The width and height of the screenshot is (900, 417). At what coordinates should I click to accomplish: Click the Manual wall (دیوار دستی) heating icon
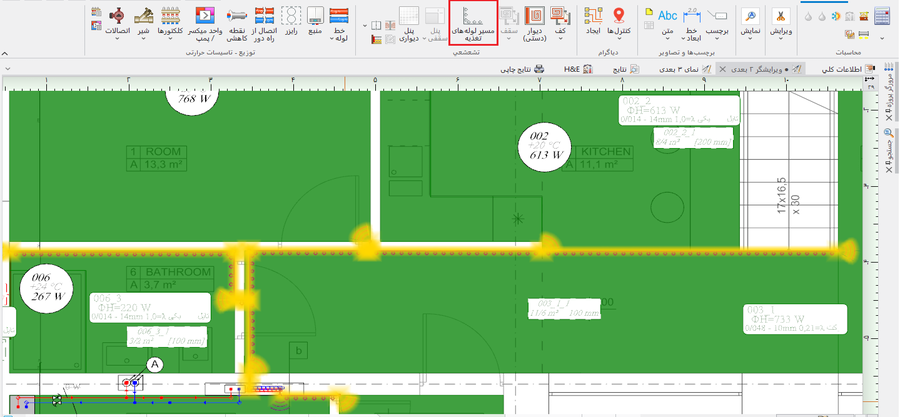534,23
